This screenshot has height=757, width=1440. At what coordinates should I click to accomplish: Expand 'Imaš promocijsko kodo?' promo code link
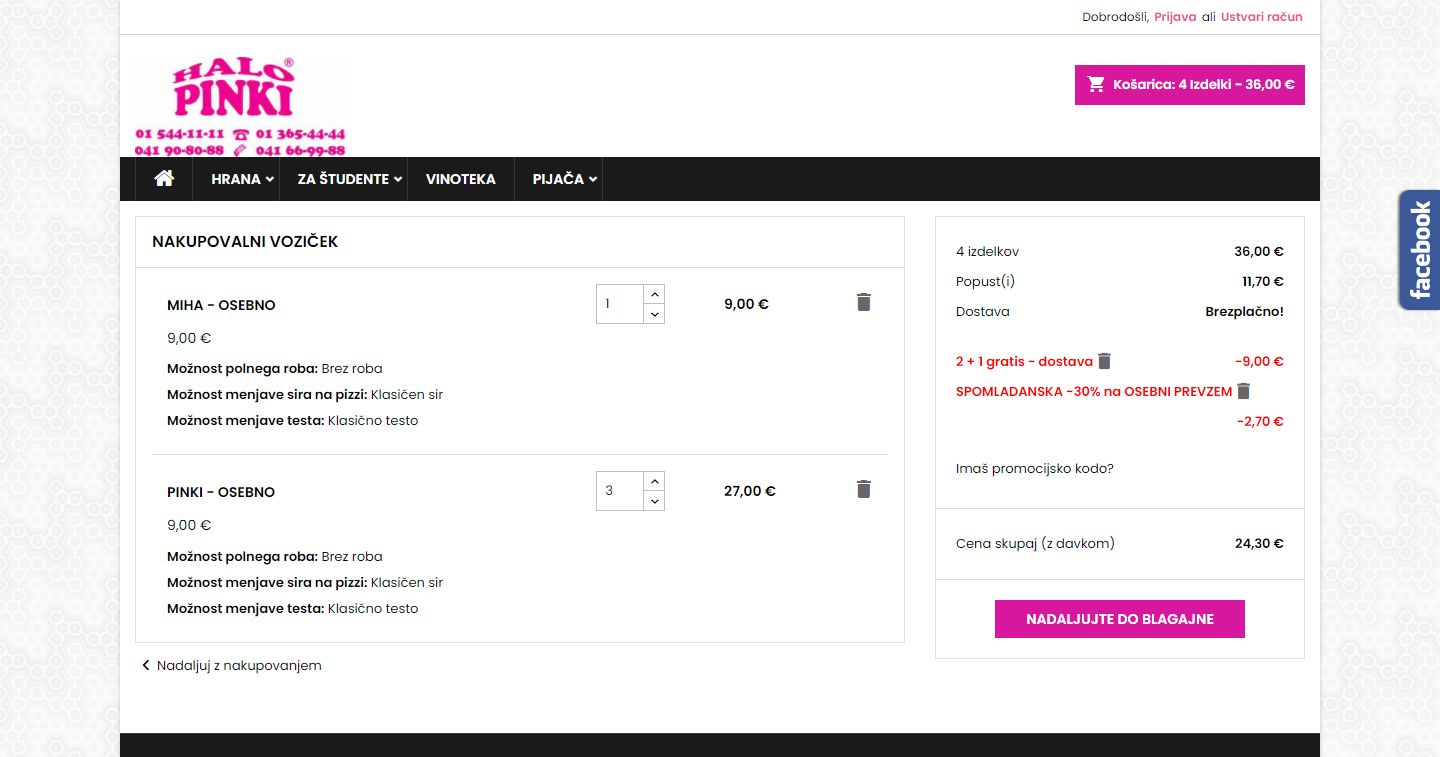coord(1034,468)
